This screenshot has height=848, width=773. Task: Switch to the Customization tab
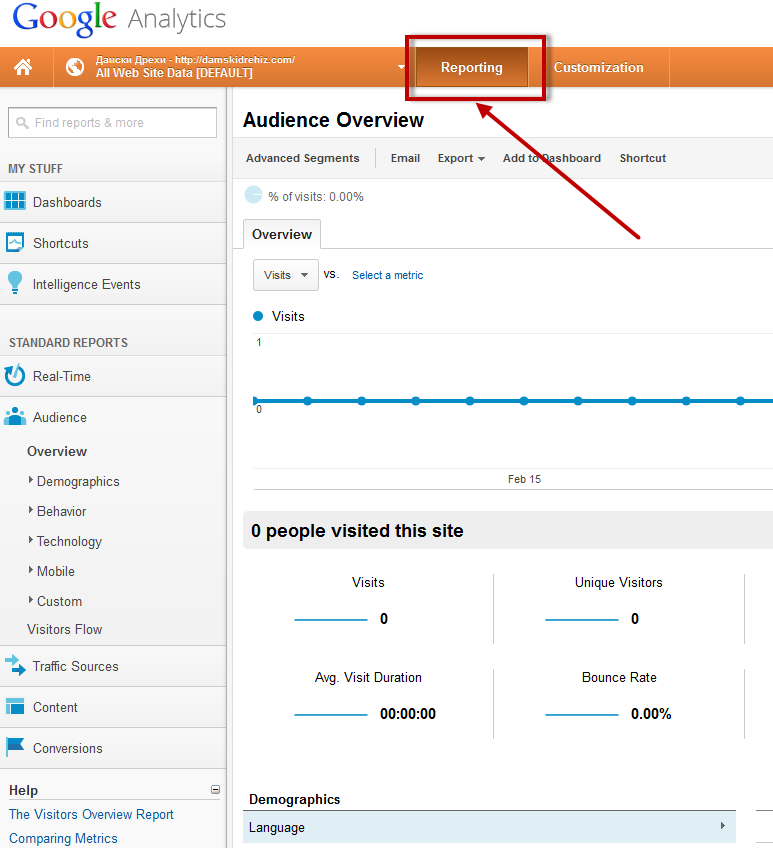[x=598, y=68]
